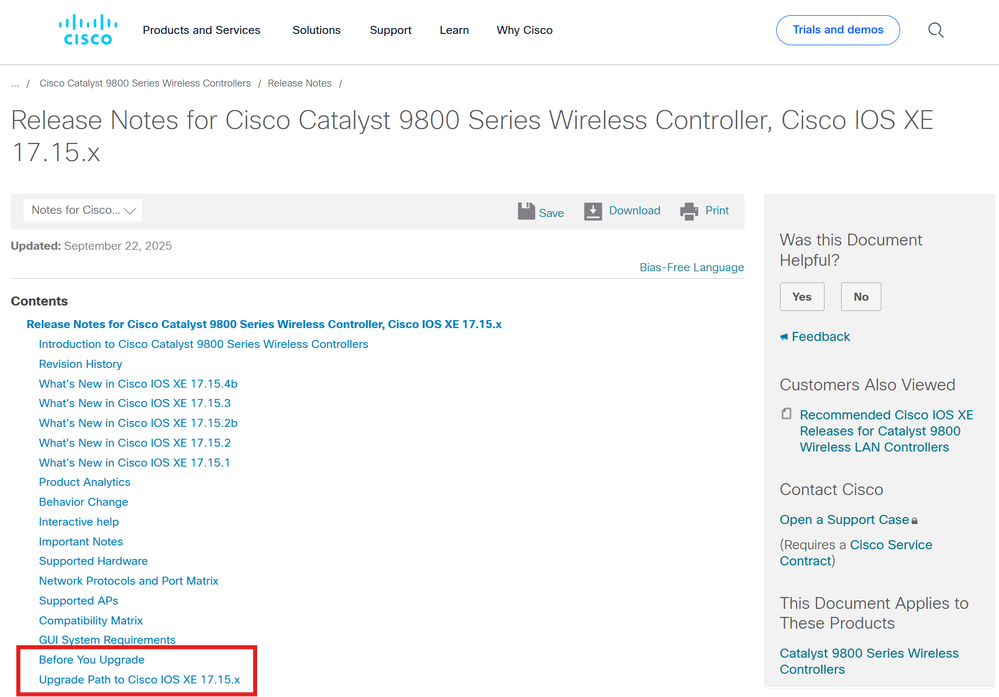Screen dimensions: 999x697
Task: Open the Bias-Free Language link
Action: [691, 267]
